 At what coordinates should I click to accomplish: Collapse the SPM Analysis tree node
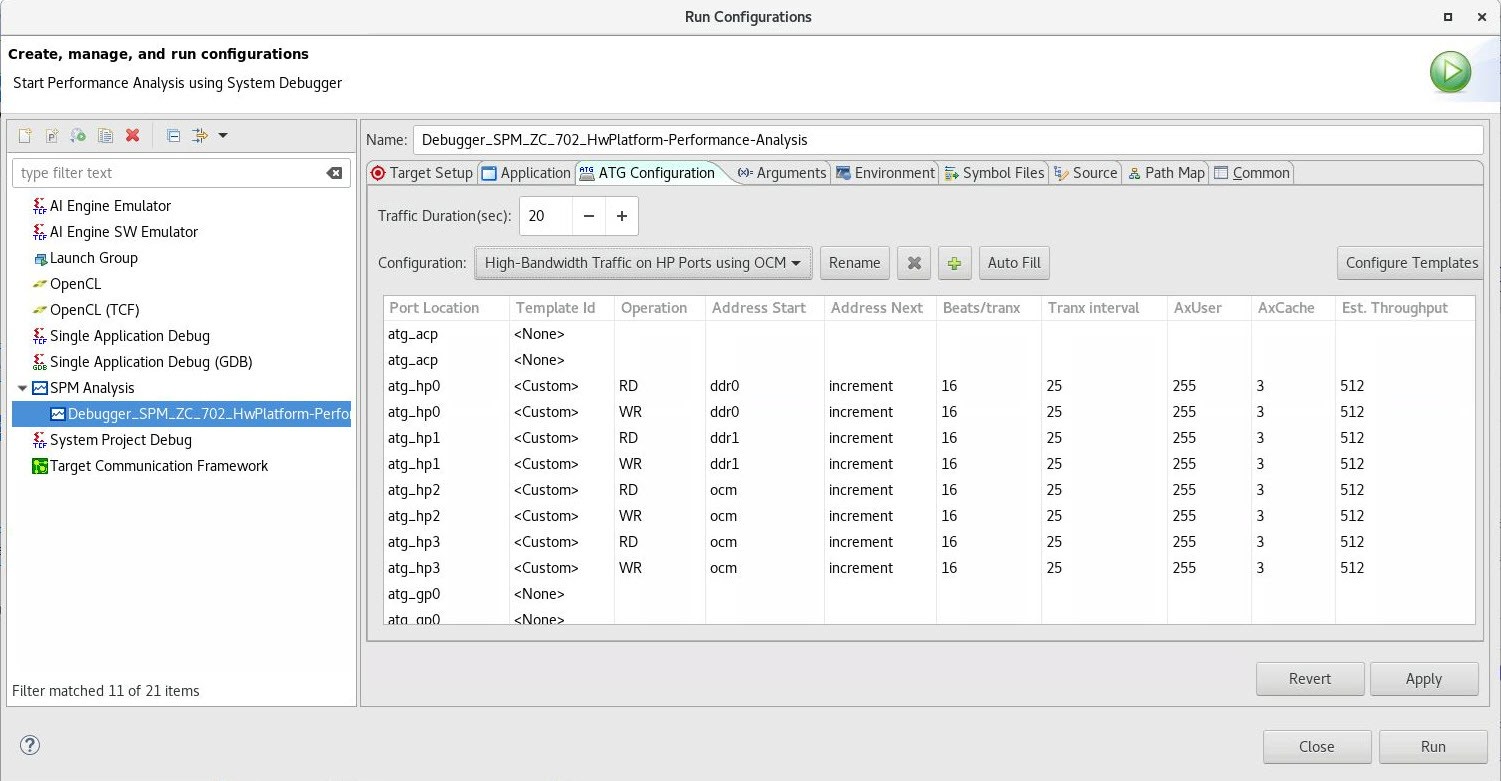pos(23,388)
